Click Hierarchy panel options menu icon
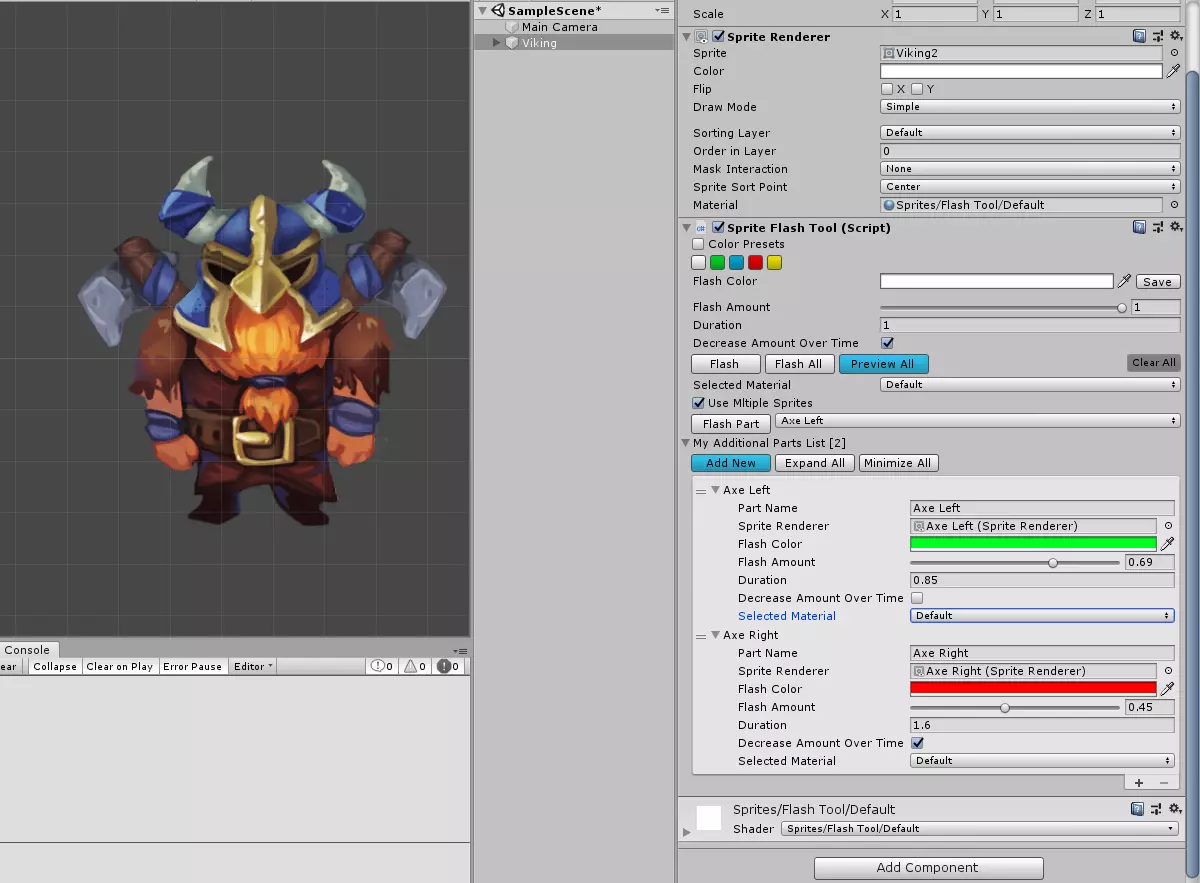The height and width of the screenshot is (883, 1200). click(662, 10)
